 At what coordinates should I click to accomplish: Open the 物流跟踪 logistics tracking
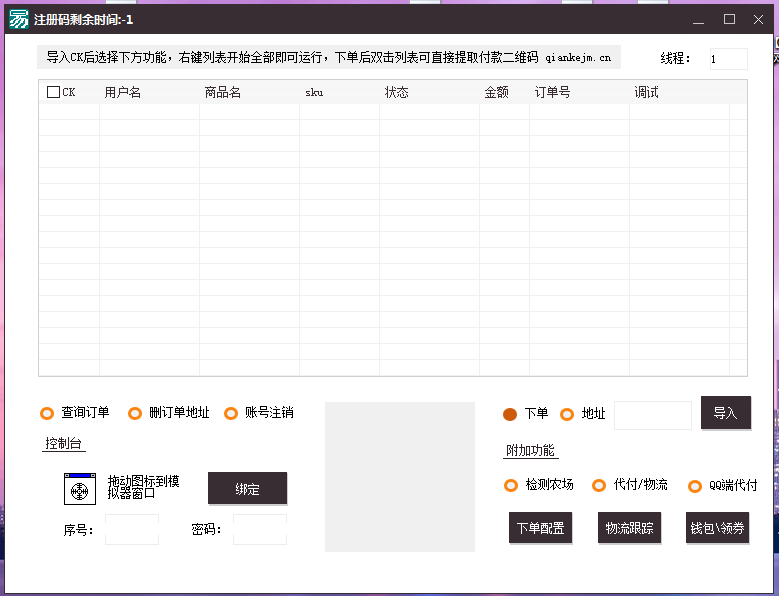tap(630, 528)
